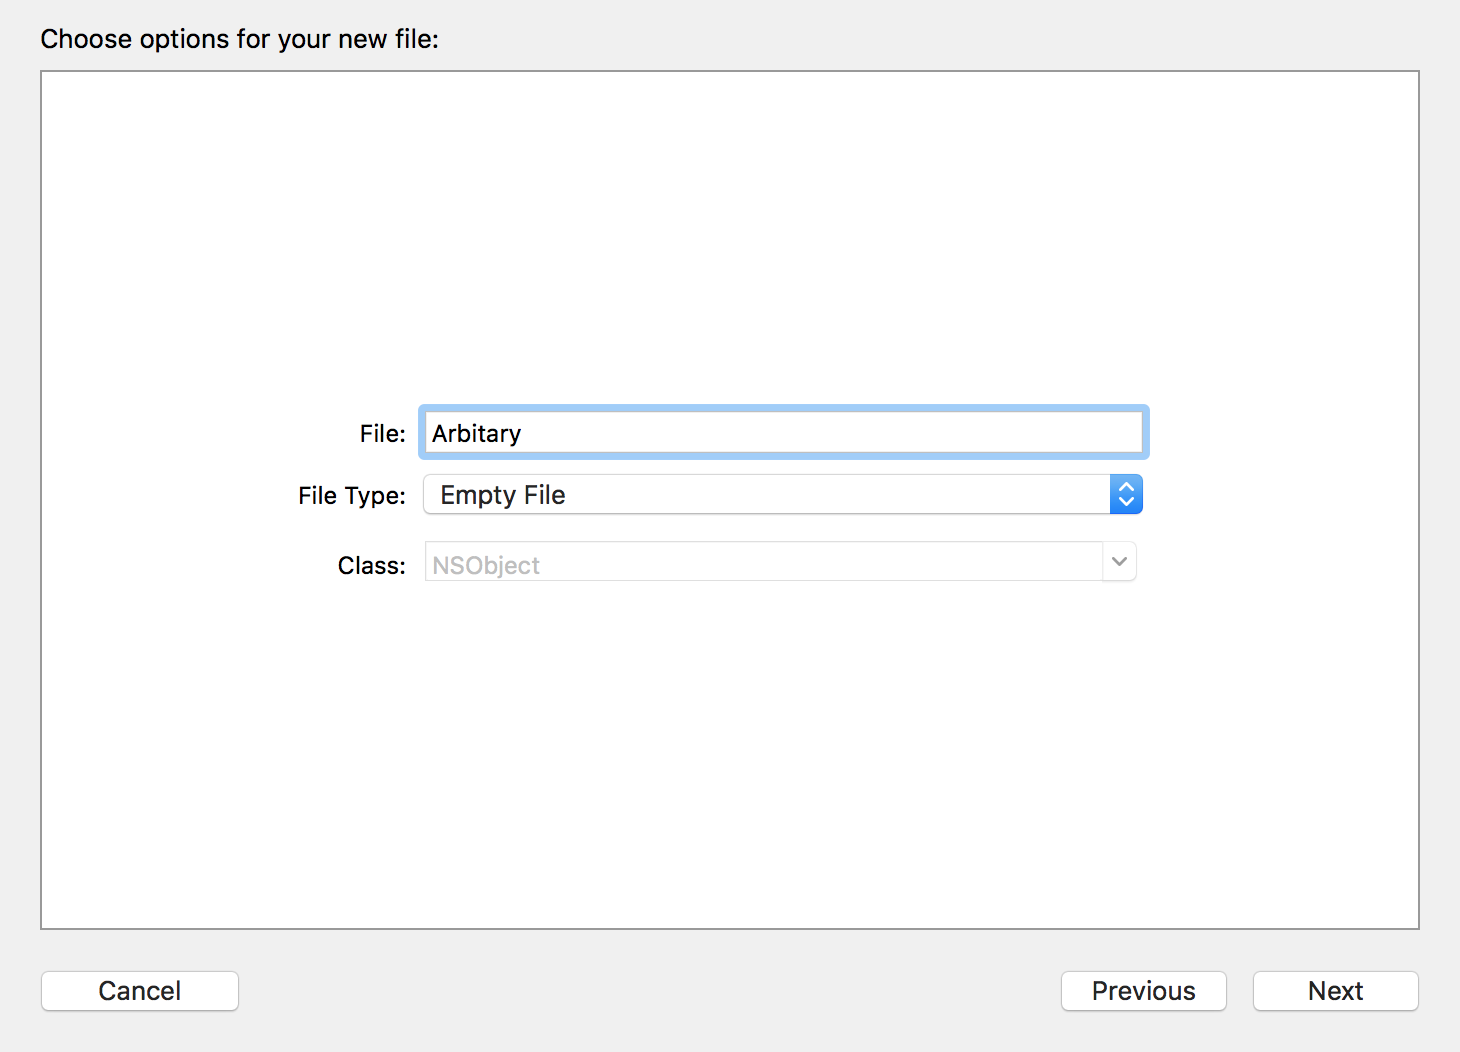
Task: Expand the Class combo box list
Action: (1119, 562)
